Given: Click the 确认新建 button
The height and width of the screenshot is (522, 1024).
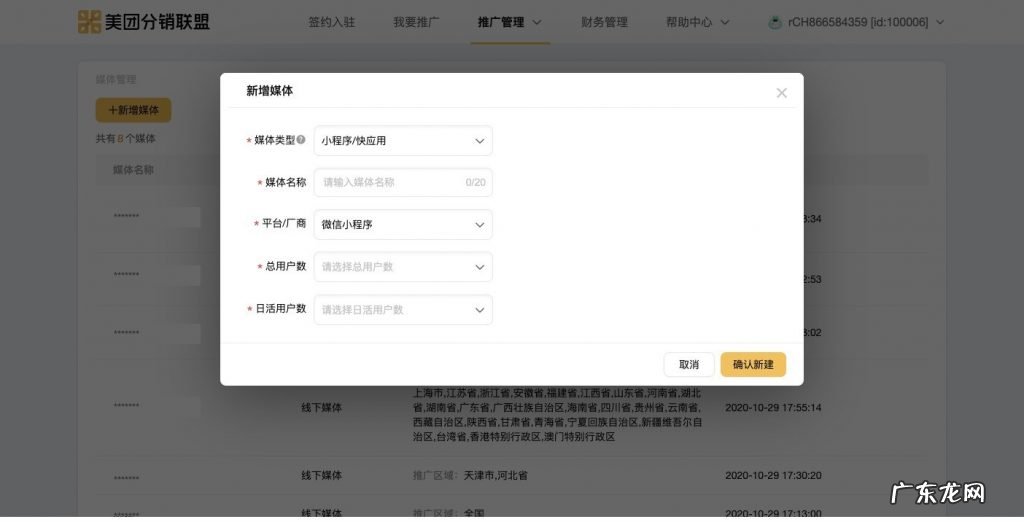Looking at the screenshot, I should 753,365.
